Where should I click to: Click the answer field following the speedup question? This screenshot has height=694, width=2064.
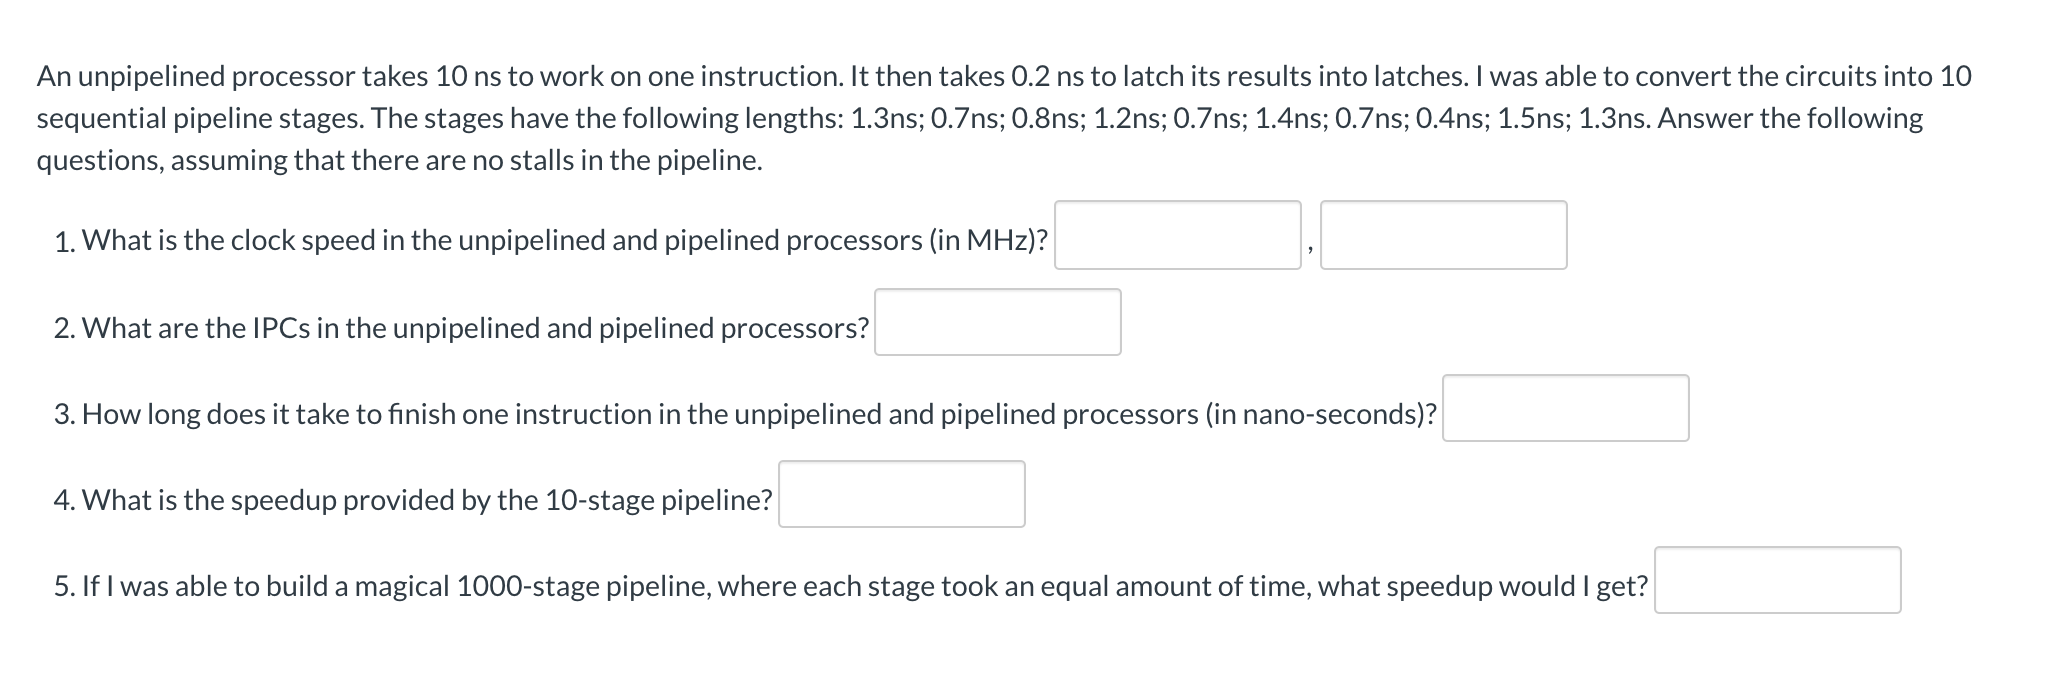(x=901, y=491)
